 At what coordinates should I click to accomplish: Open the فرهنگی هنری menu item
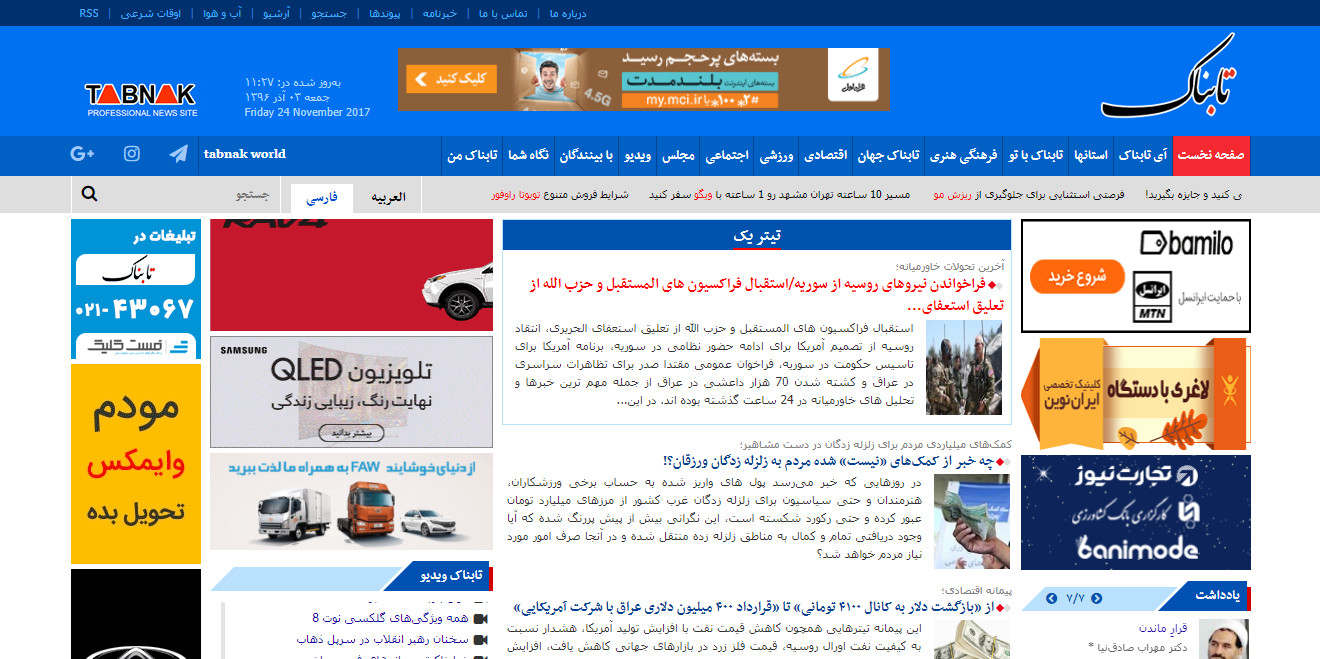pyautogui.click(x=964, y=155)
